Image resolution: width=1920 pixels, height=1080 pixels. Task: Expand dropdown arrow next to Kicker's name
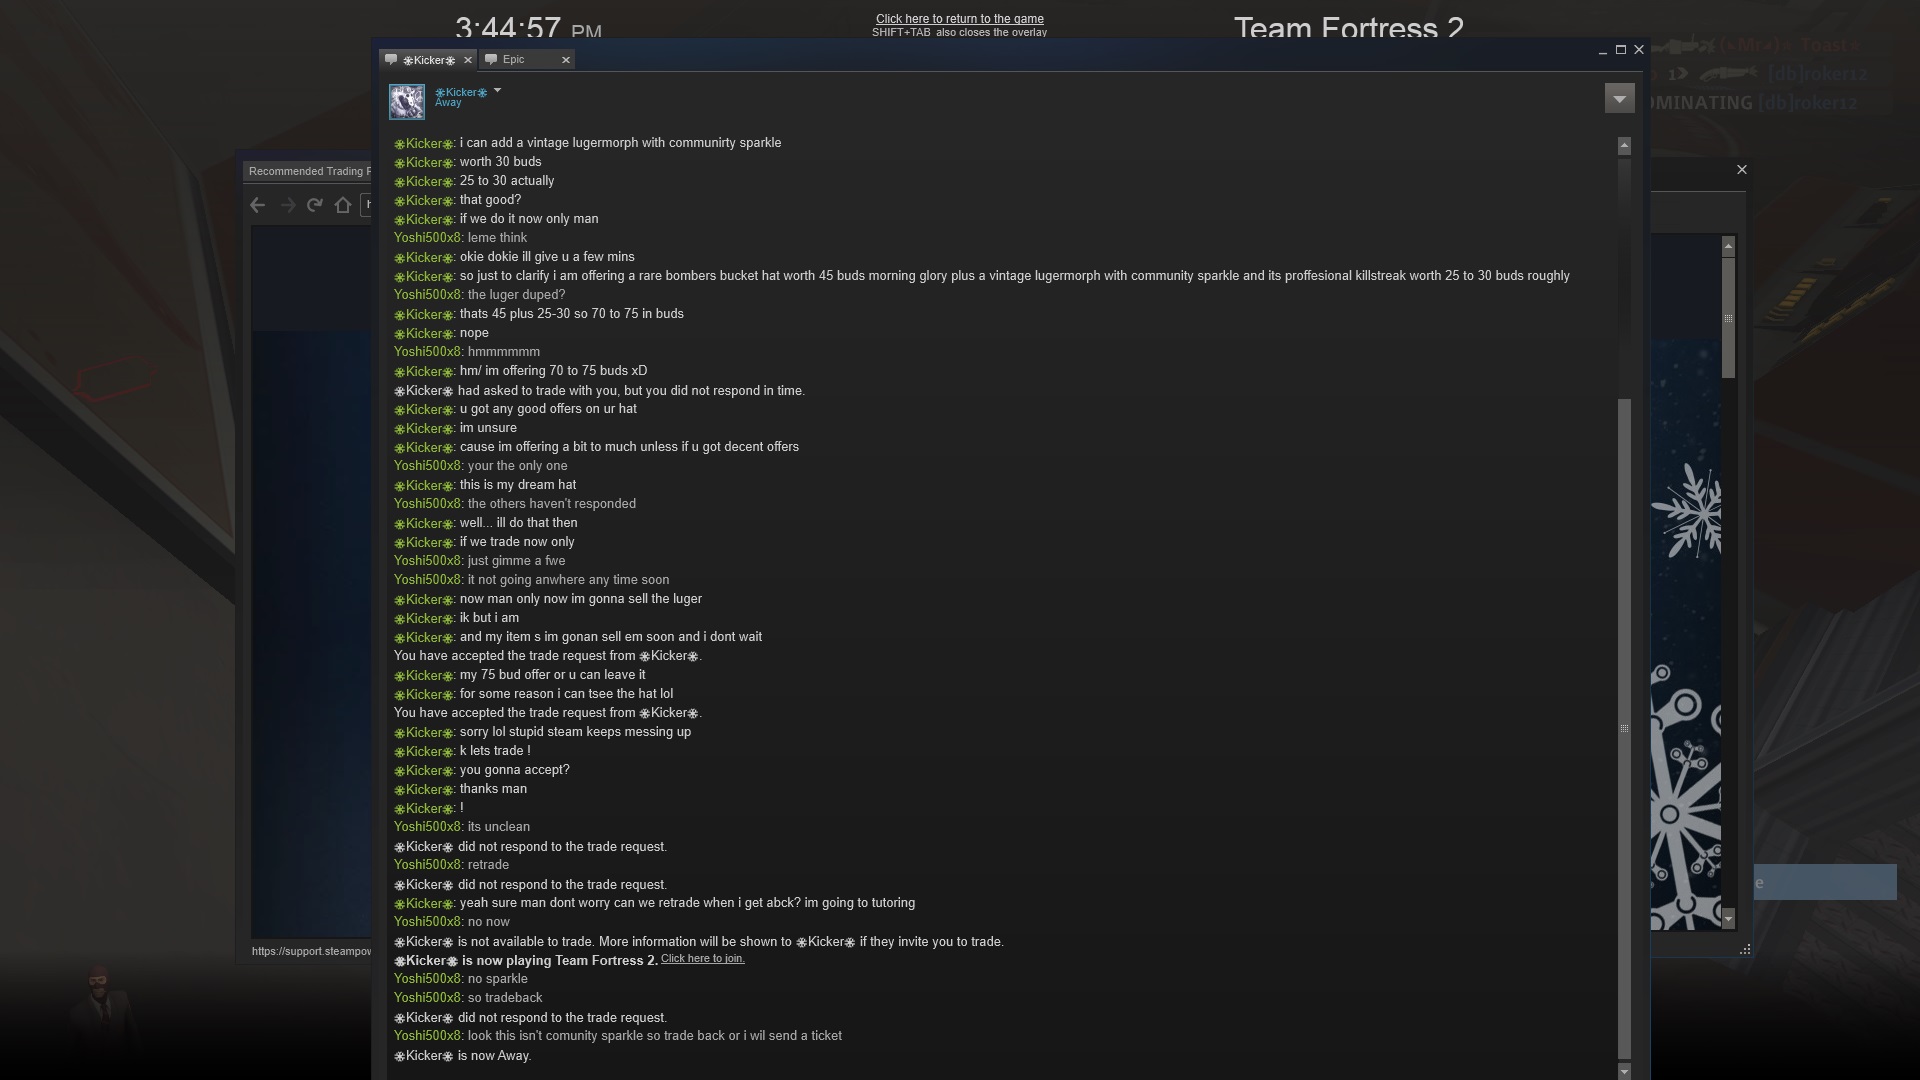tap(498, 91)
